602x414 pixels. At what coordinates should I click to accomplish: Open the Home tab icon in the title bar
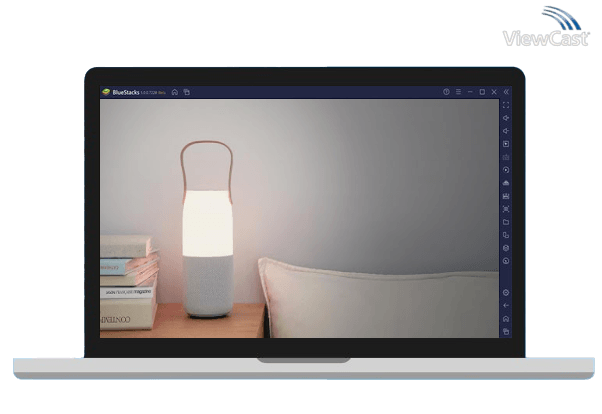(x=175, y=92)
